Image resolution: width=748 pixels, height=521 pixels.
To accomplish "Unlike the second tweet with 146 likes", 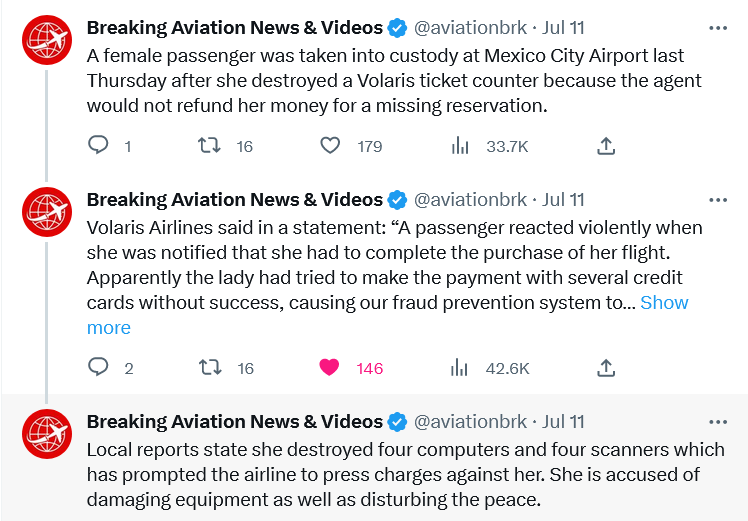I will pos(330,368).
